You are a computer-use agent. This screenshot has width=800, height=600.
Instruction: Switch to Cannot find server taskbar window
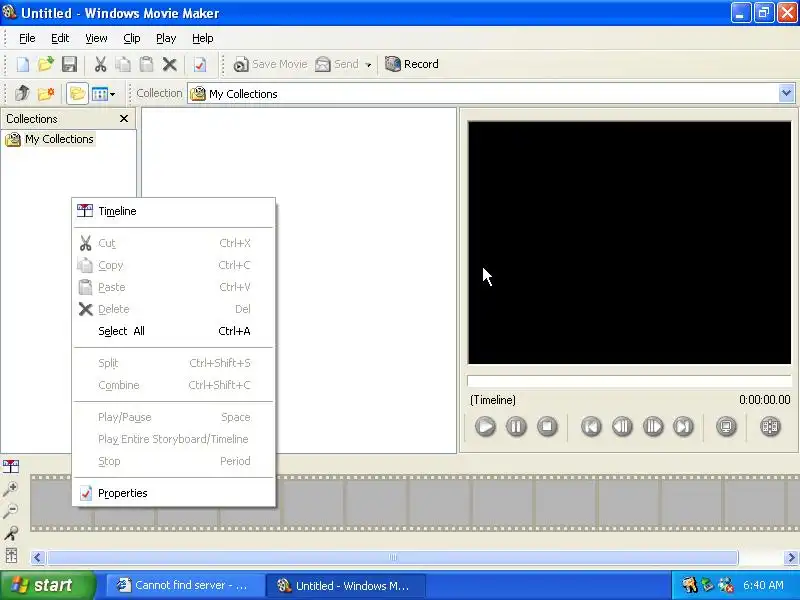(185, 585)
